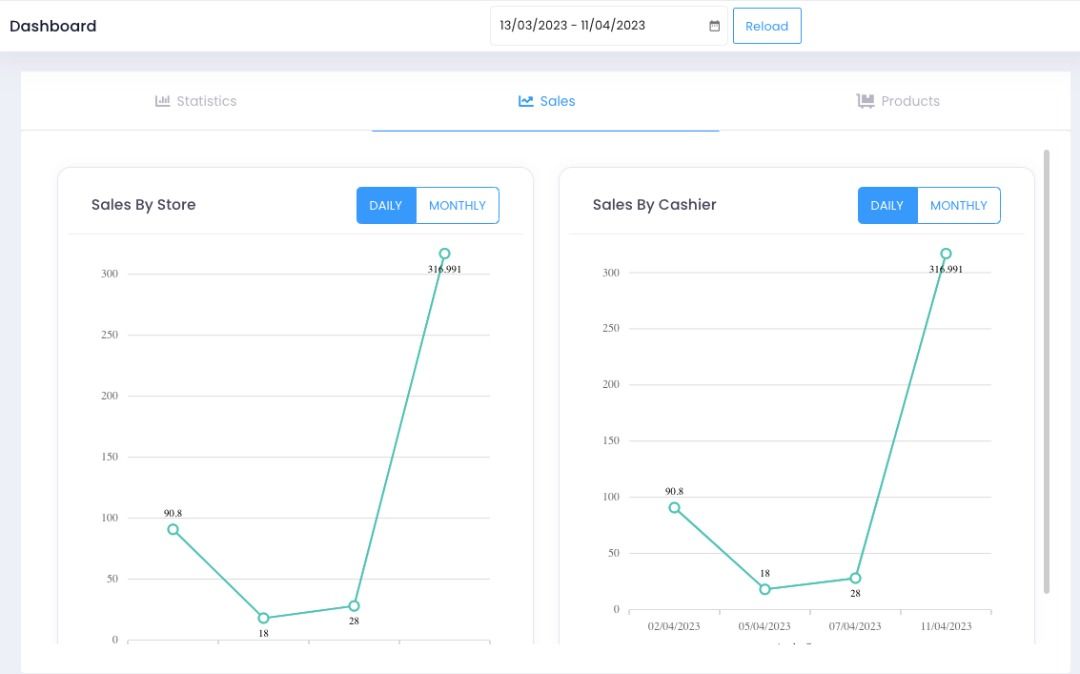Click the 11/04/2023 axis label
Image resolution: width=1080 pixels, height=674 pixels.
pos(946,626)
